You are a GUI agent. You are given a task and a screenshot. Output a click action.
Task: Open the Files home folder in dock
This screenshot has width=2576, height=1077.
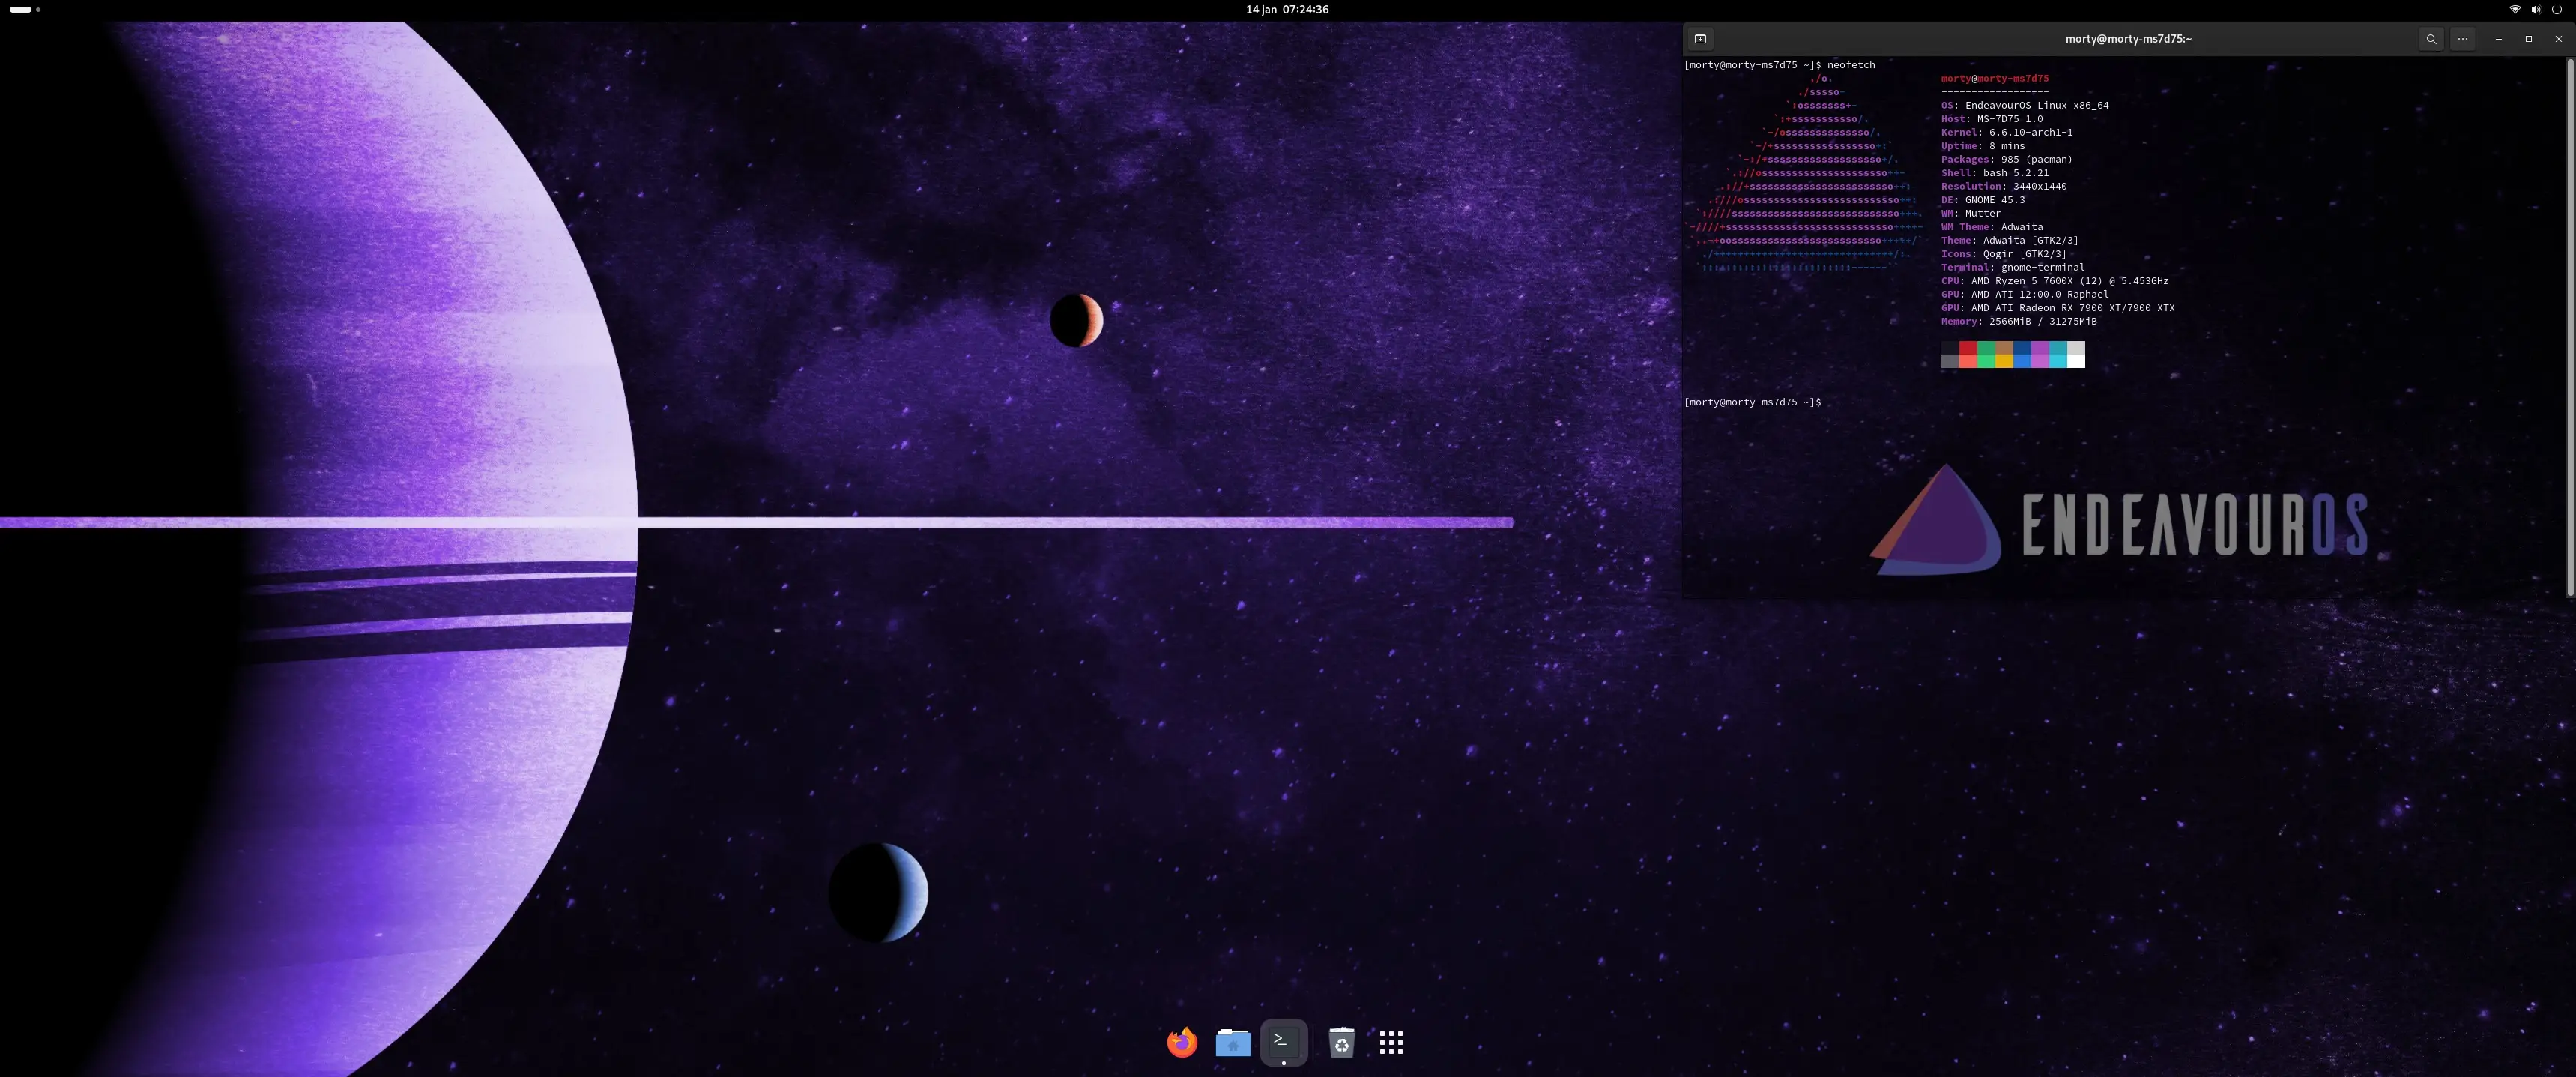pyautogui.click(x=1233, y=1042)
